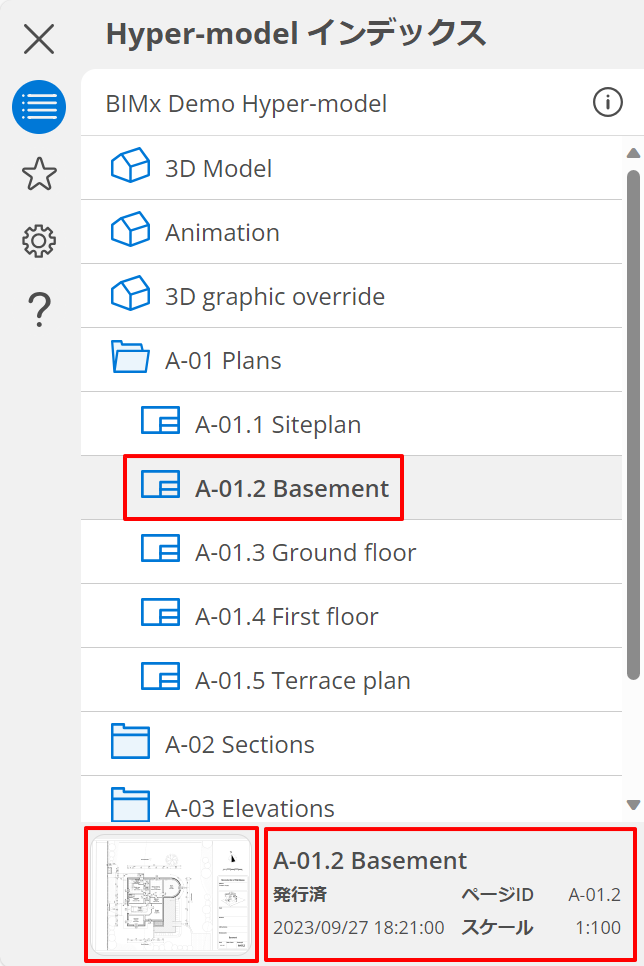
Task: Open A-01.3 Ground floor layout
Action: point(305,552)
